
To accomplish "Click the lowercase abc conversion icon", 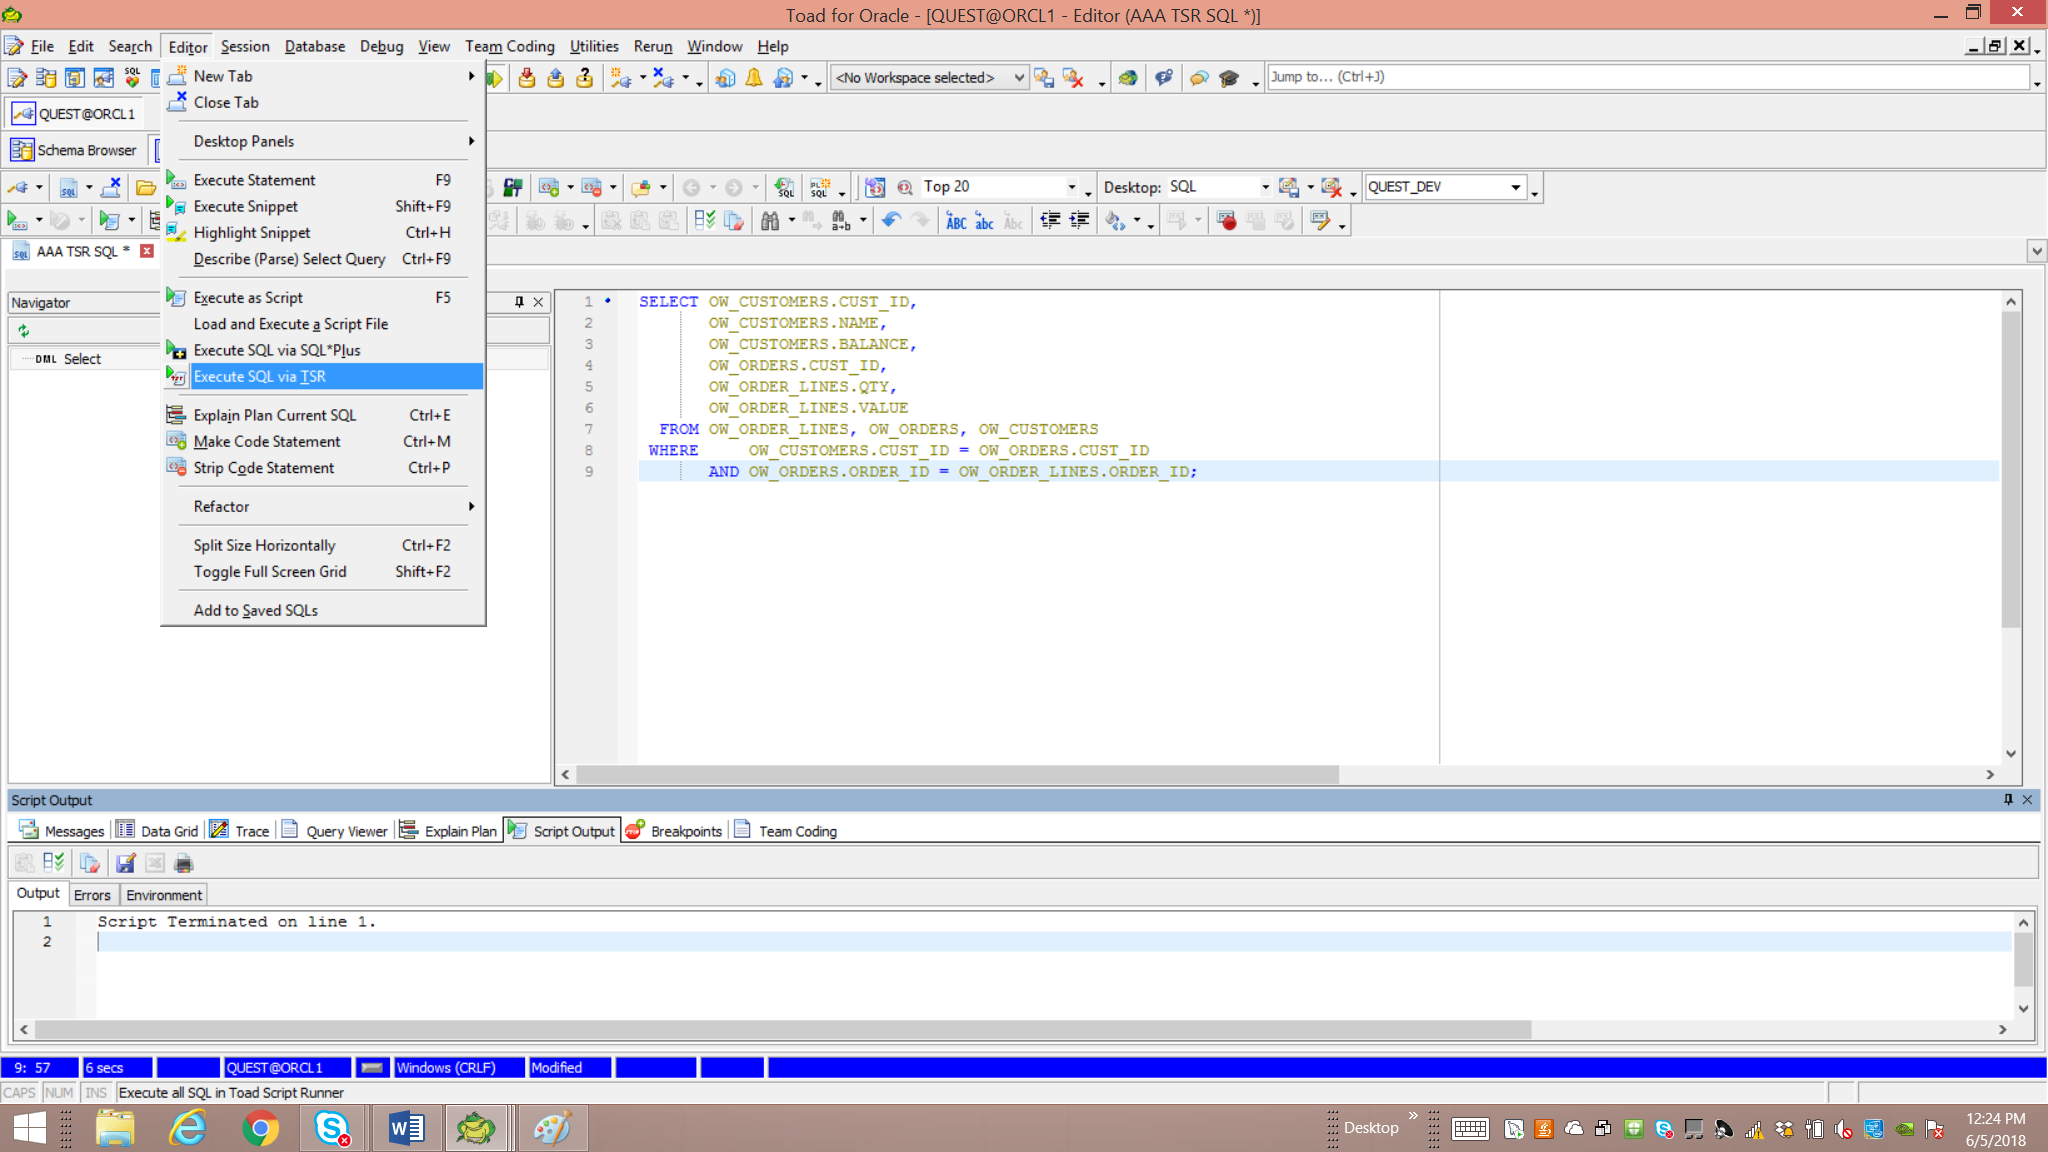I will [x=984, y=221].
